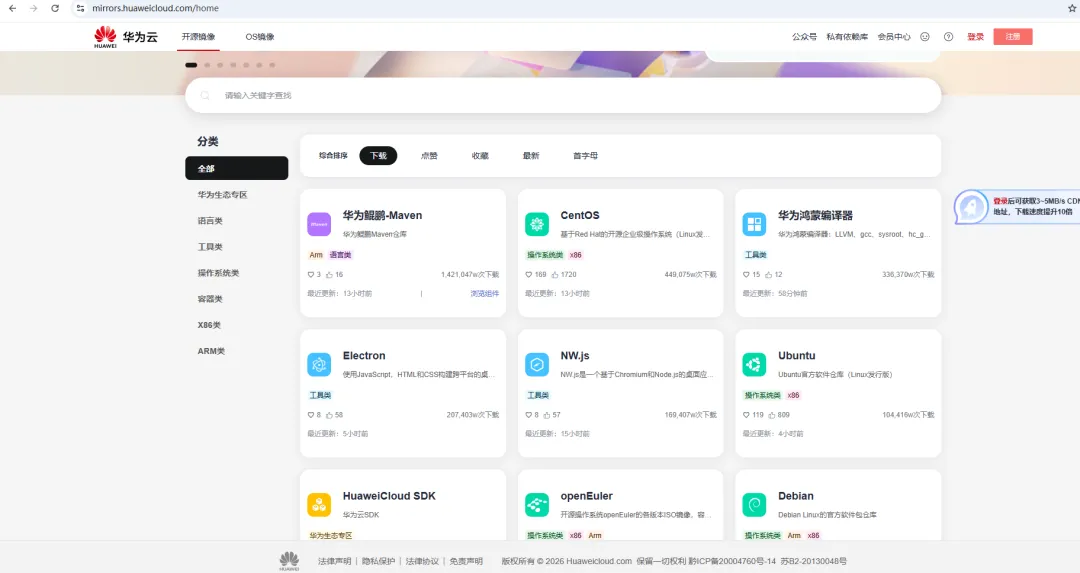Click the 注册 register button
The width and height of the screenshot is (1080, 573).
pyautogui.click(x=1012, y=37)
